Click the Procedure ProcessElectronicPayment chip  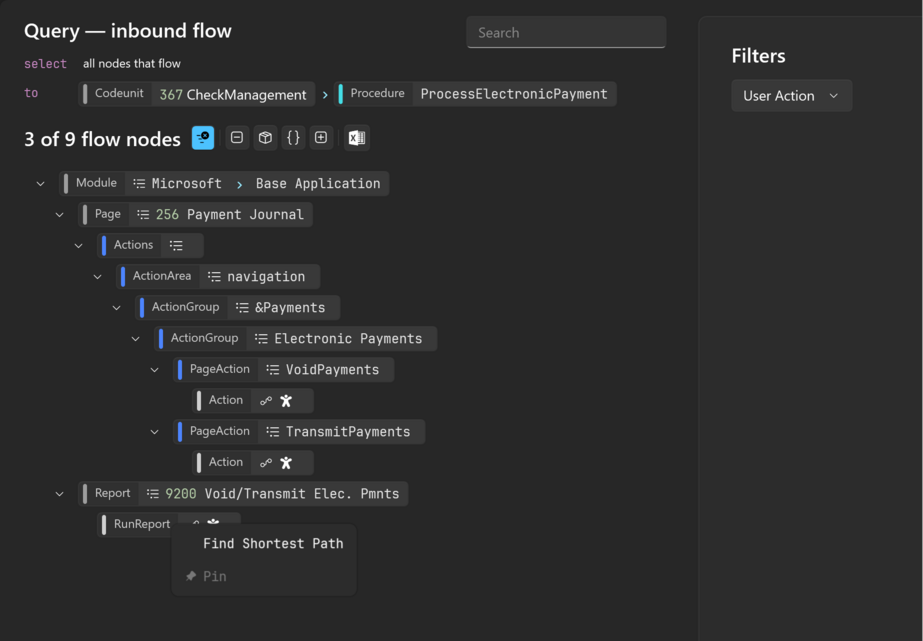click(475, 94)
